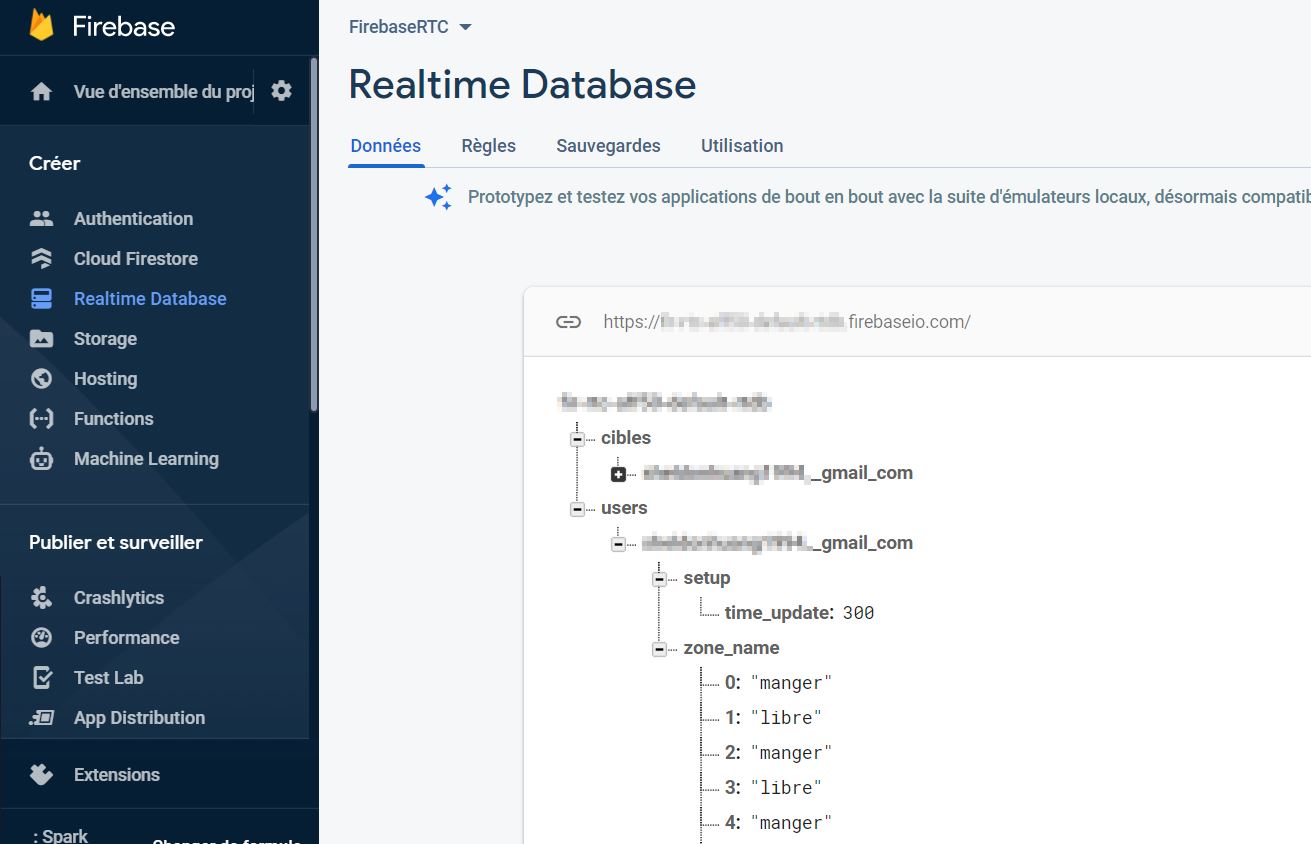Open Authentication in sidebar
The image size is (1311, 844).
tap(133, 218)
